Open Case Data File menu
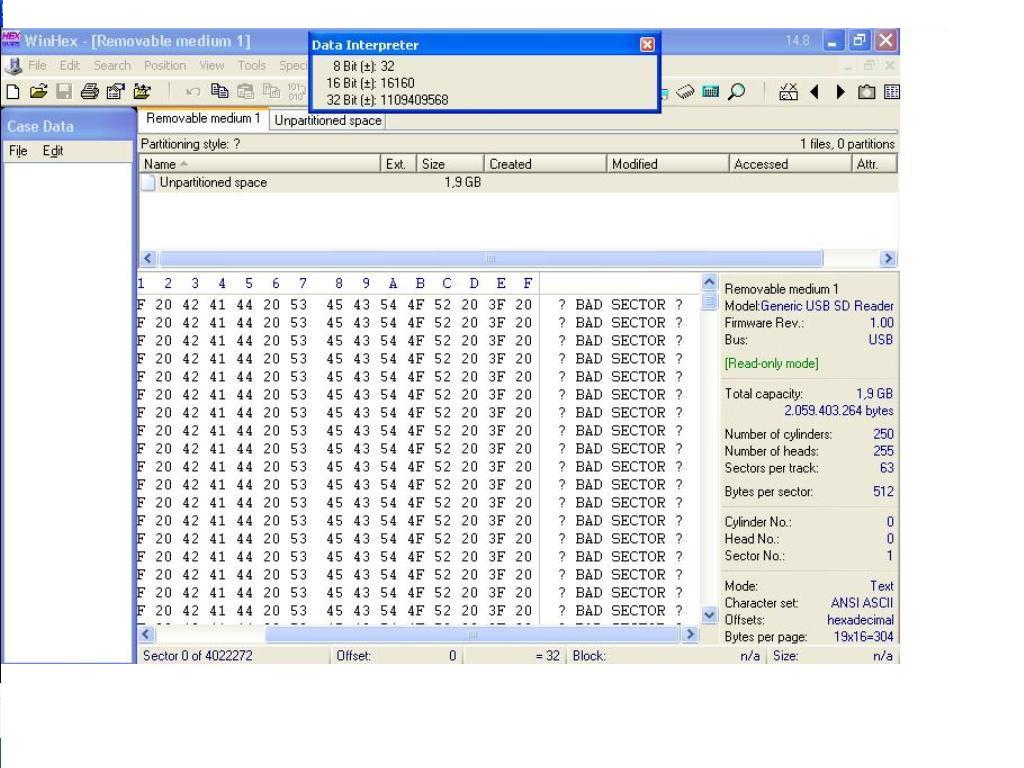Viewport: 1024px width, 768px height. coord(18,151)
